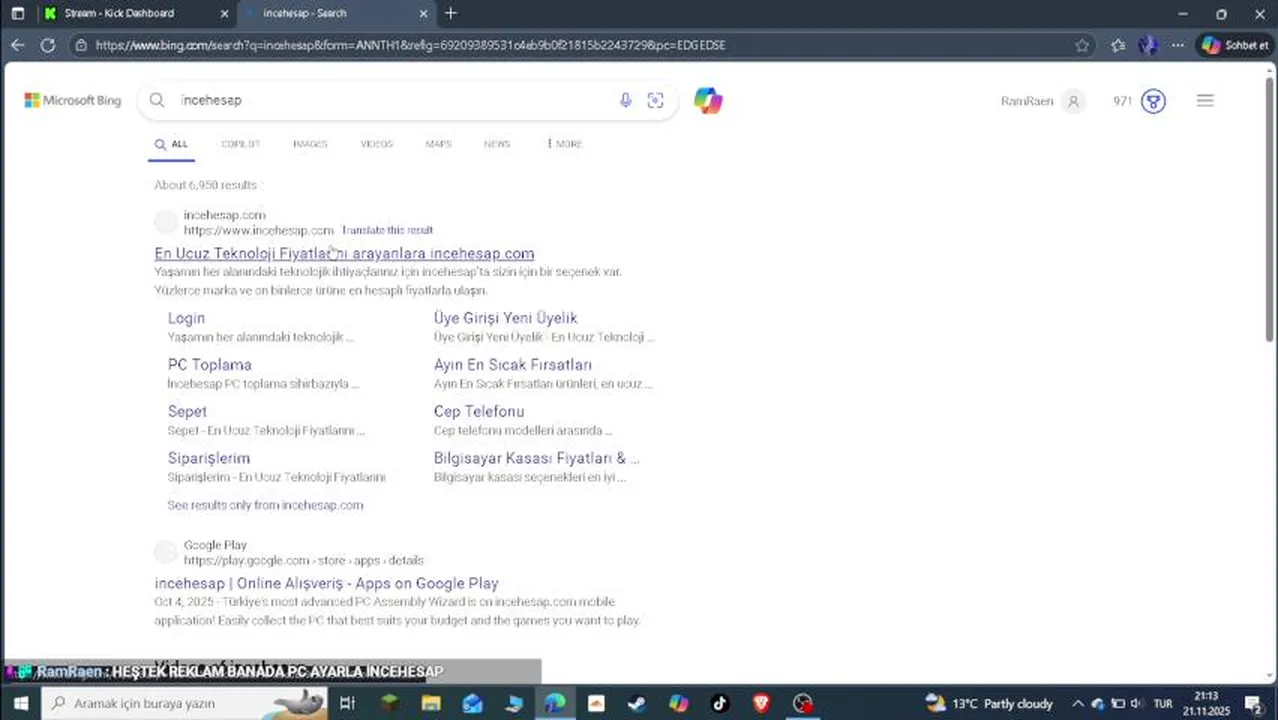The width and height of the screenshot is (1278, 720).
Task: Open visual search camera icon
Action: click(x=655, y=100)
